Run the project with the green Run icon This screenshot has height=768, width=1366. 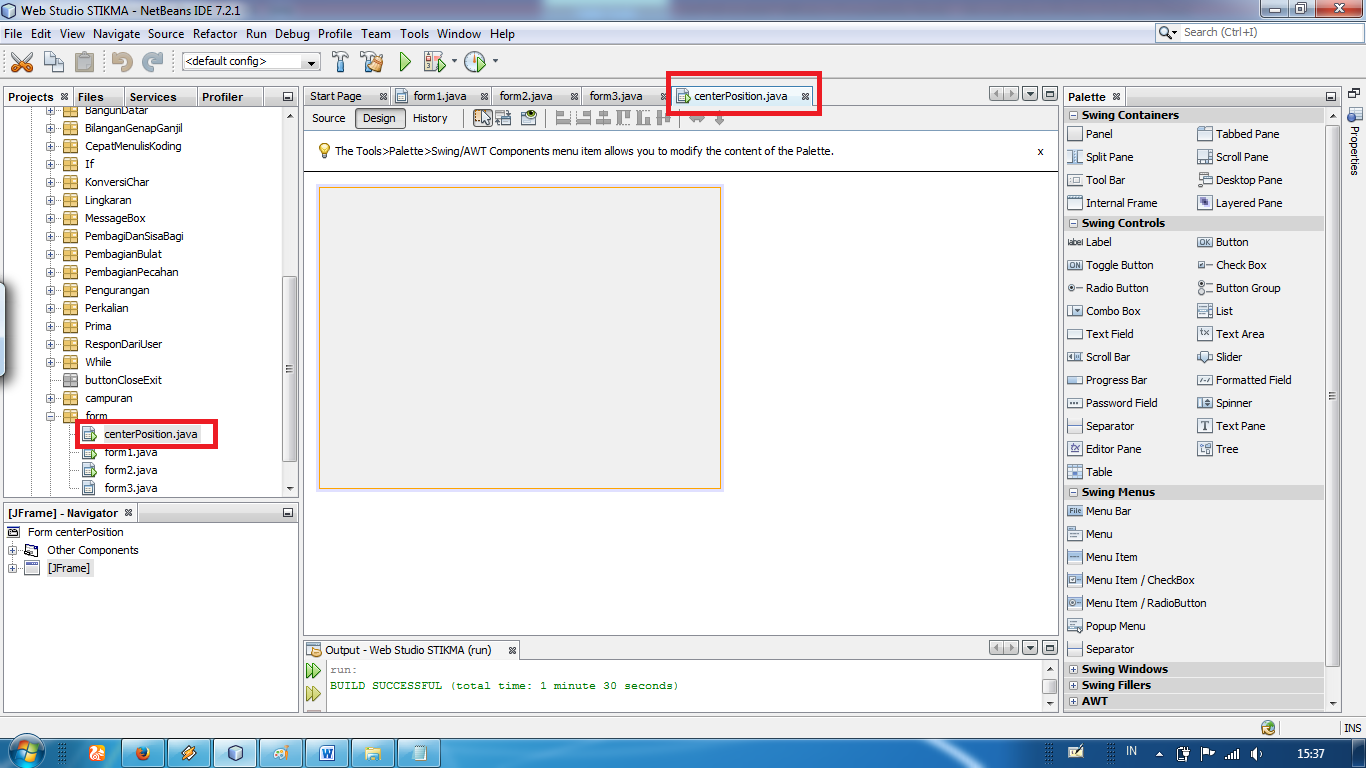point(404,61)
